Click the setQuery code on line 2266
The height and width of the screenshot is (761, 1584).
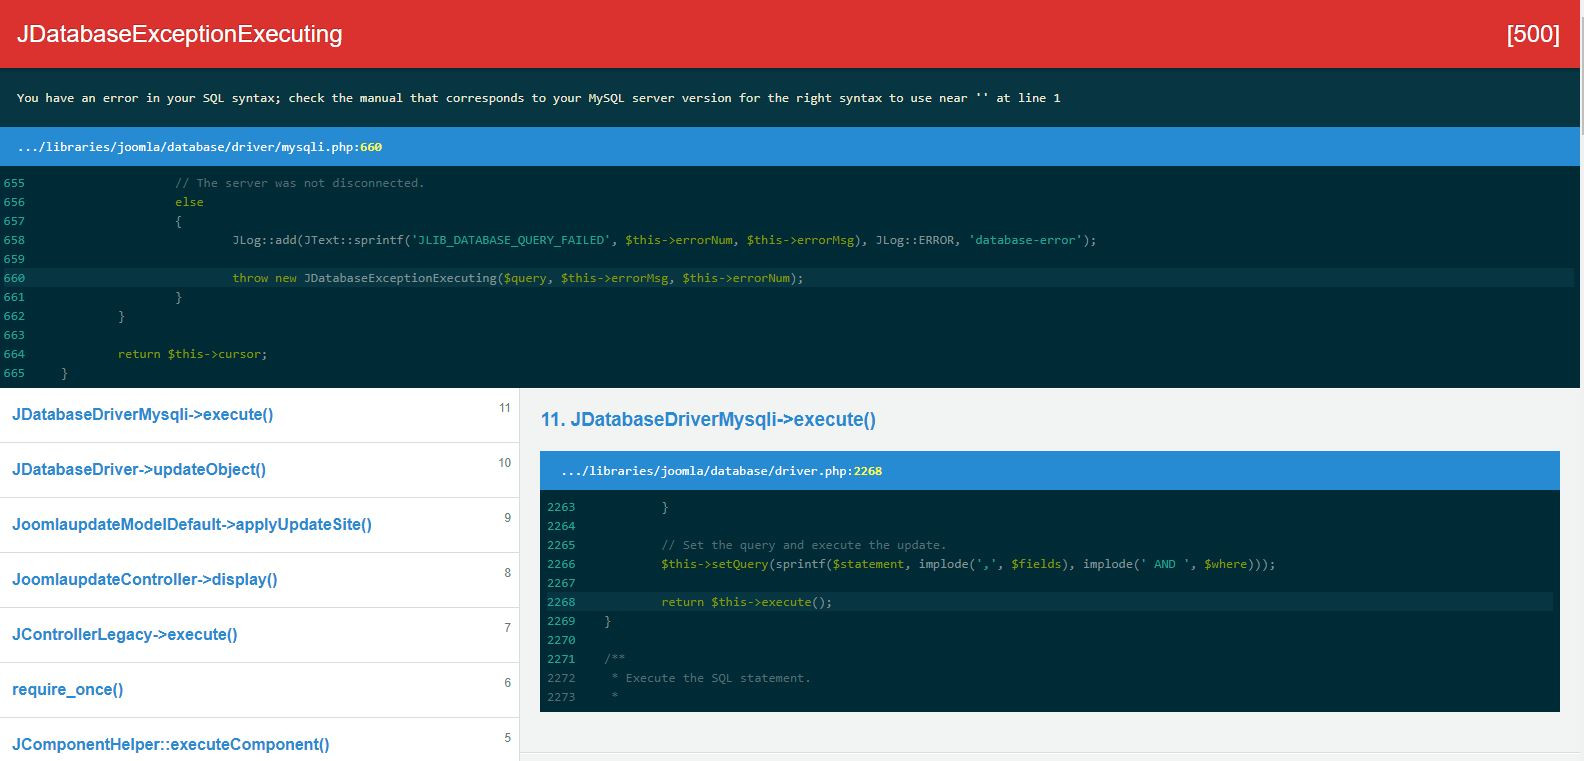[x=968, y=564]
